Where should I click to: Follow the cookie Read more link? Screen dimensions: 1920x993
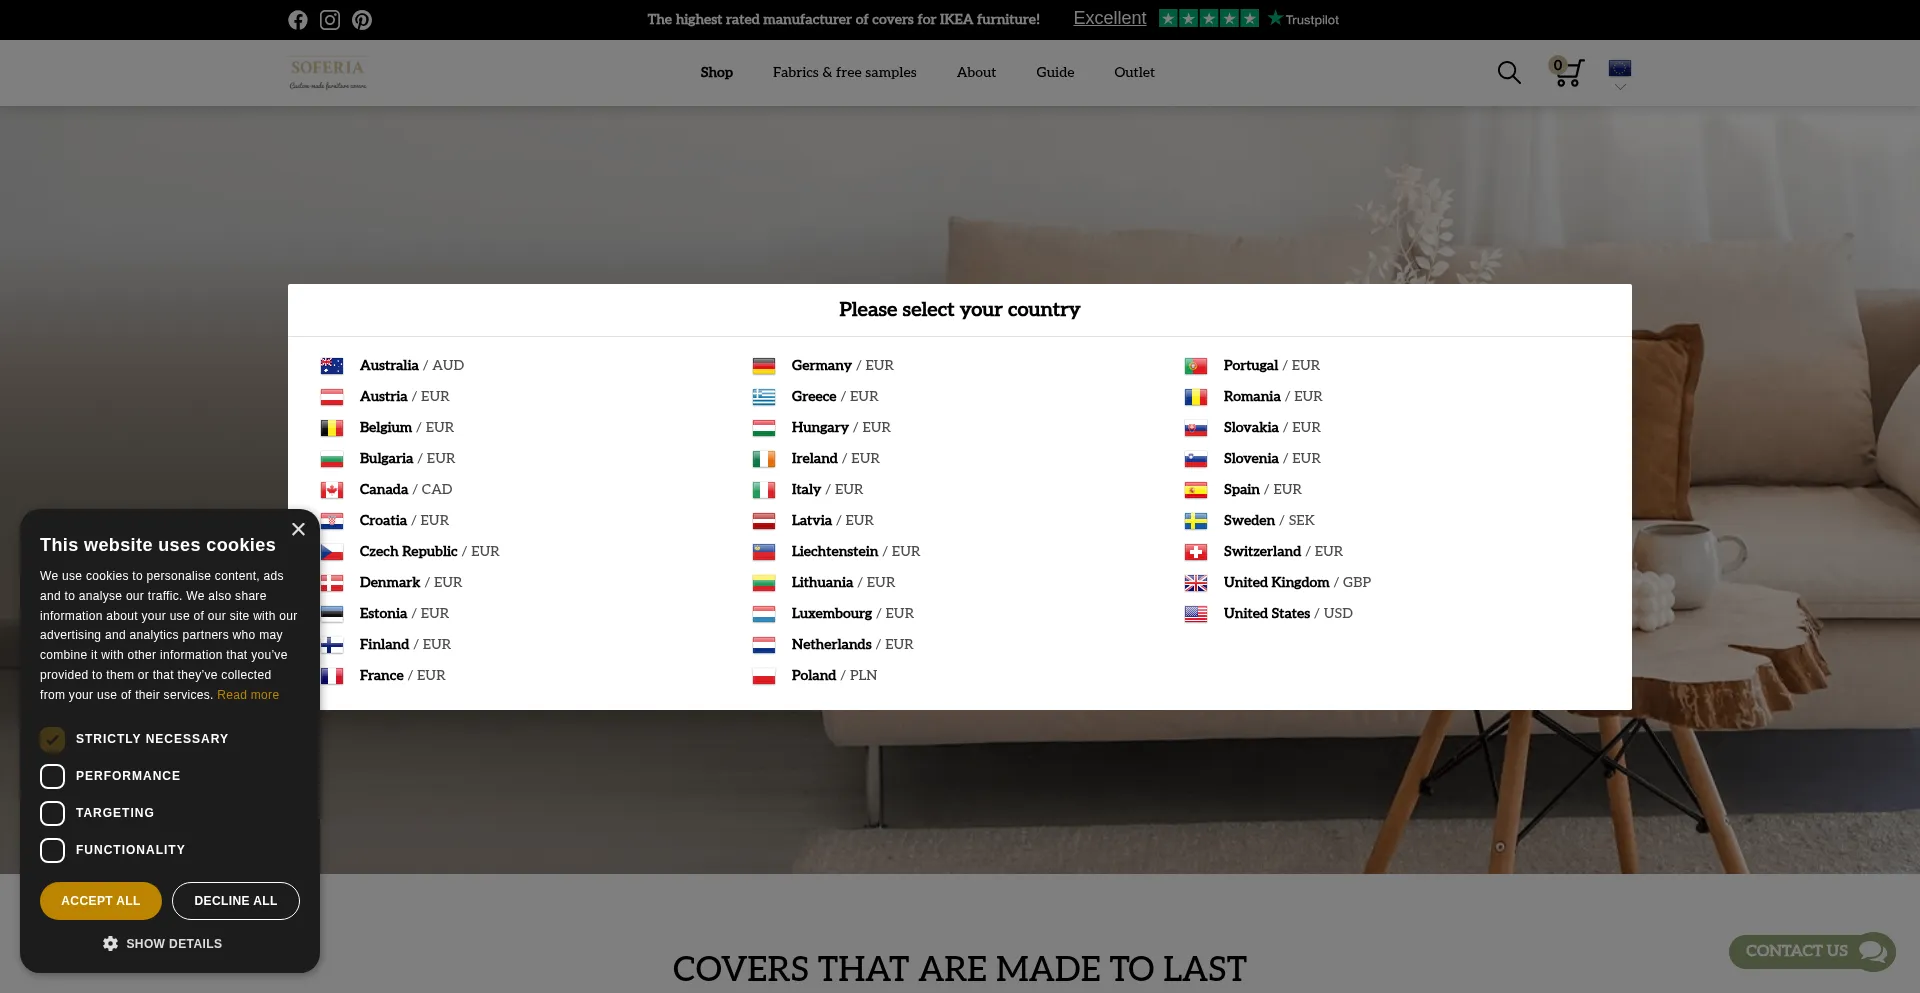pos(248,695)
